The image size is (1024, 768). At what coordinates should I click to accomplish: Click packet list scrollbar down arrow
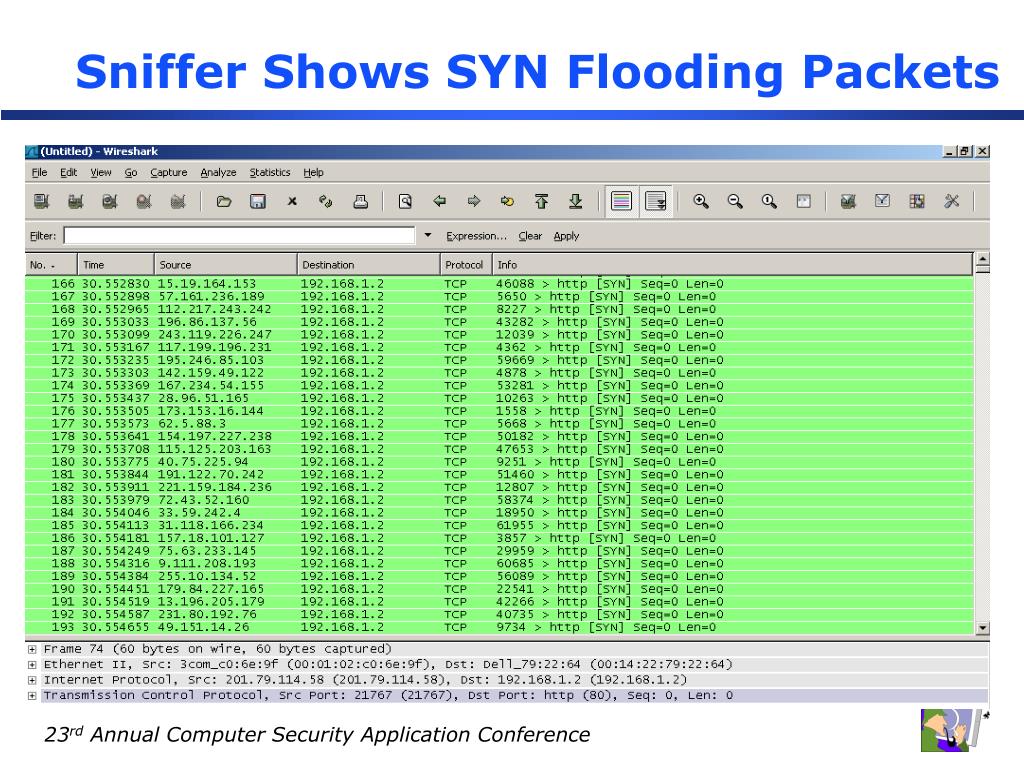[x=982, y=628]
